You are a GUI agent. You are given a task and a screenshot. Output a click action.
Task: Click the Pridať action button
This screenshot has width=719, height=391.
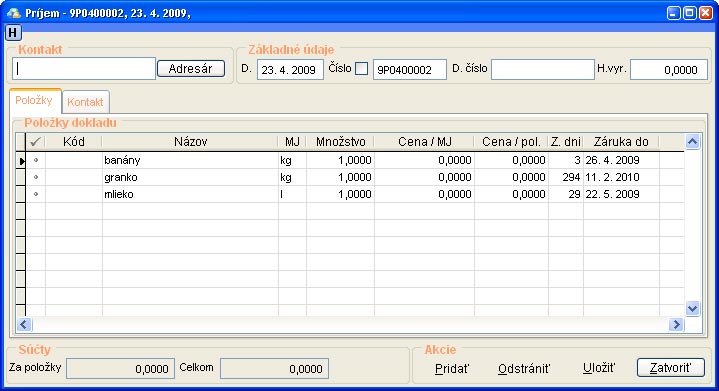pyautogui.click(x=452, y=368)
